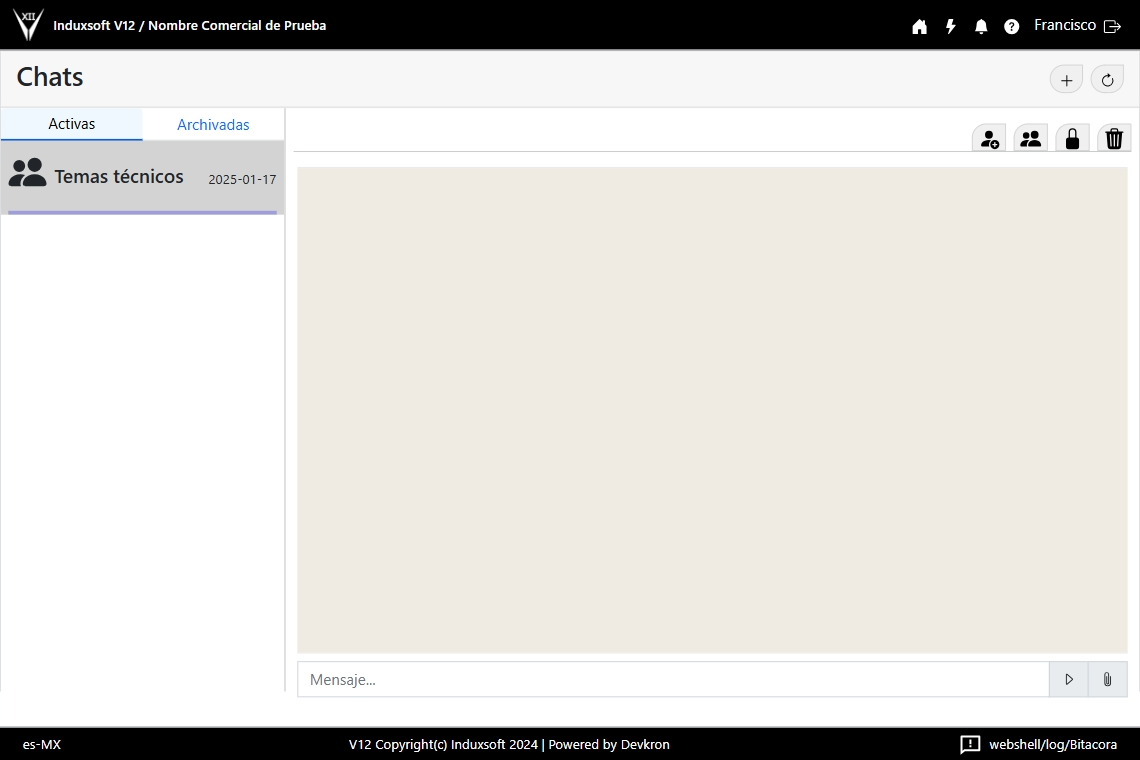Select the Activas tab
Screen dimensions: 1140x760
click(x=72, y=124)
